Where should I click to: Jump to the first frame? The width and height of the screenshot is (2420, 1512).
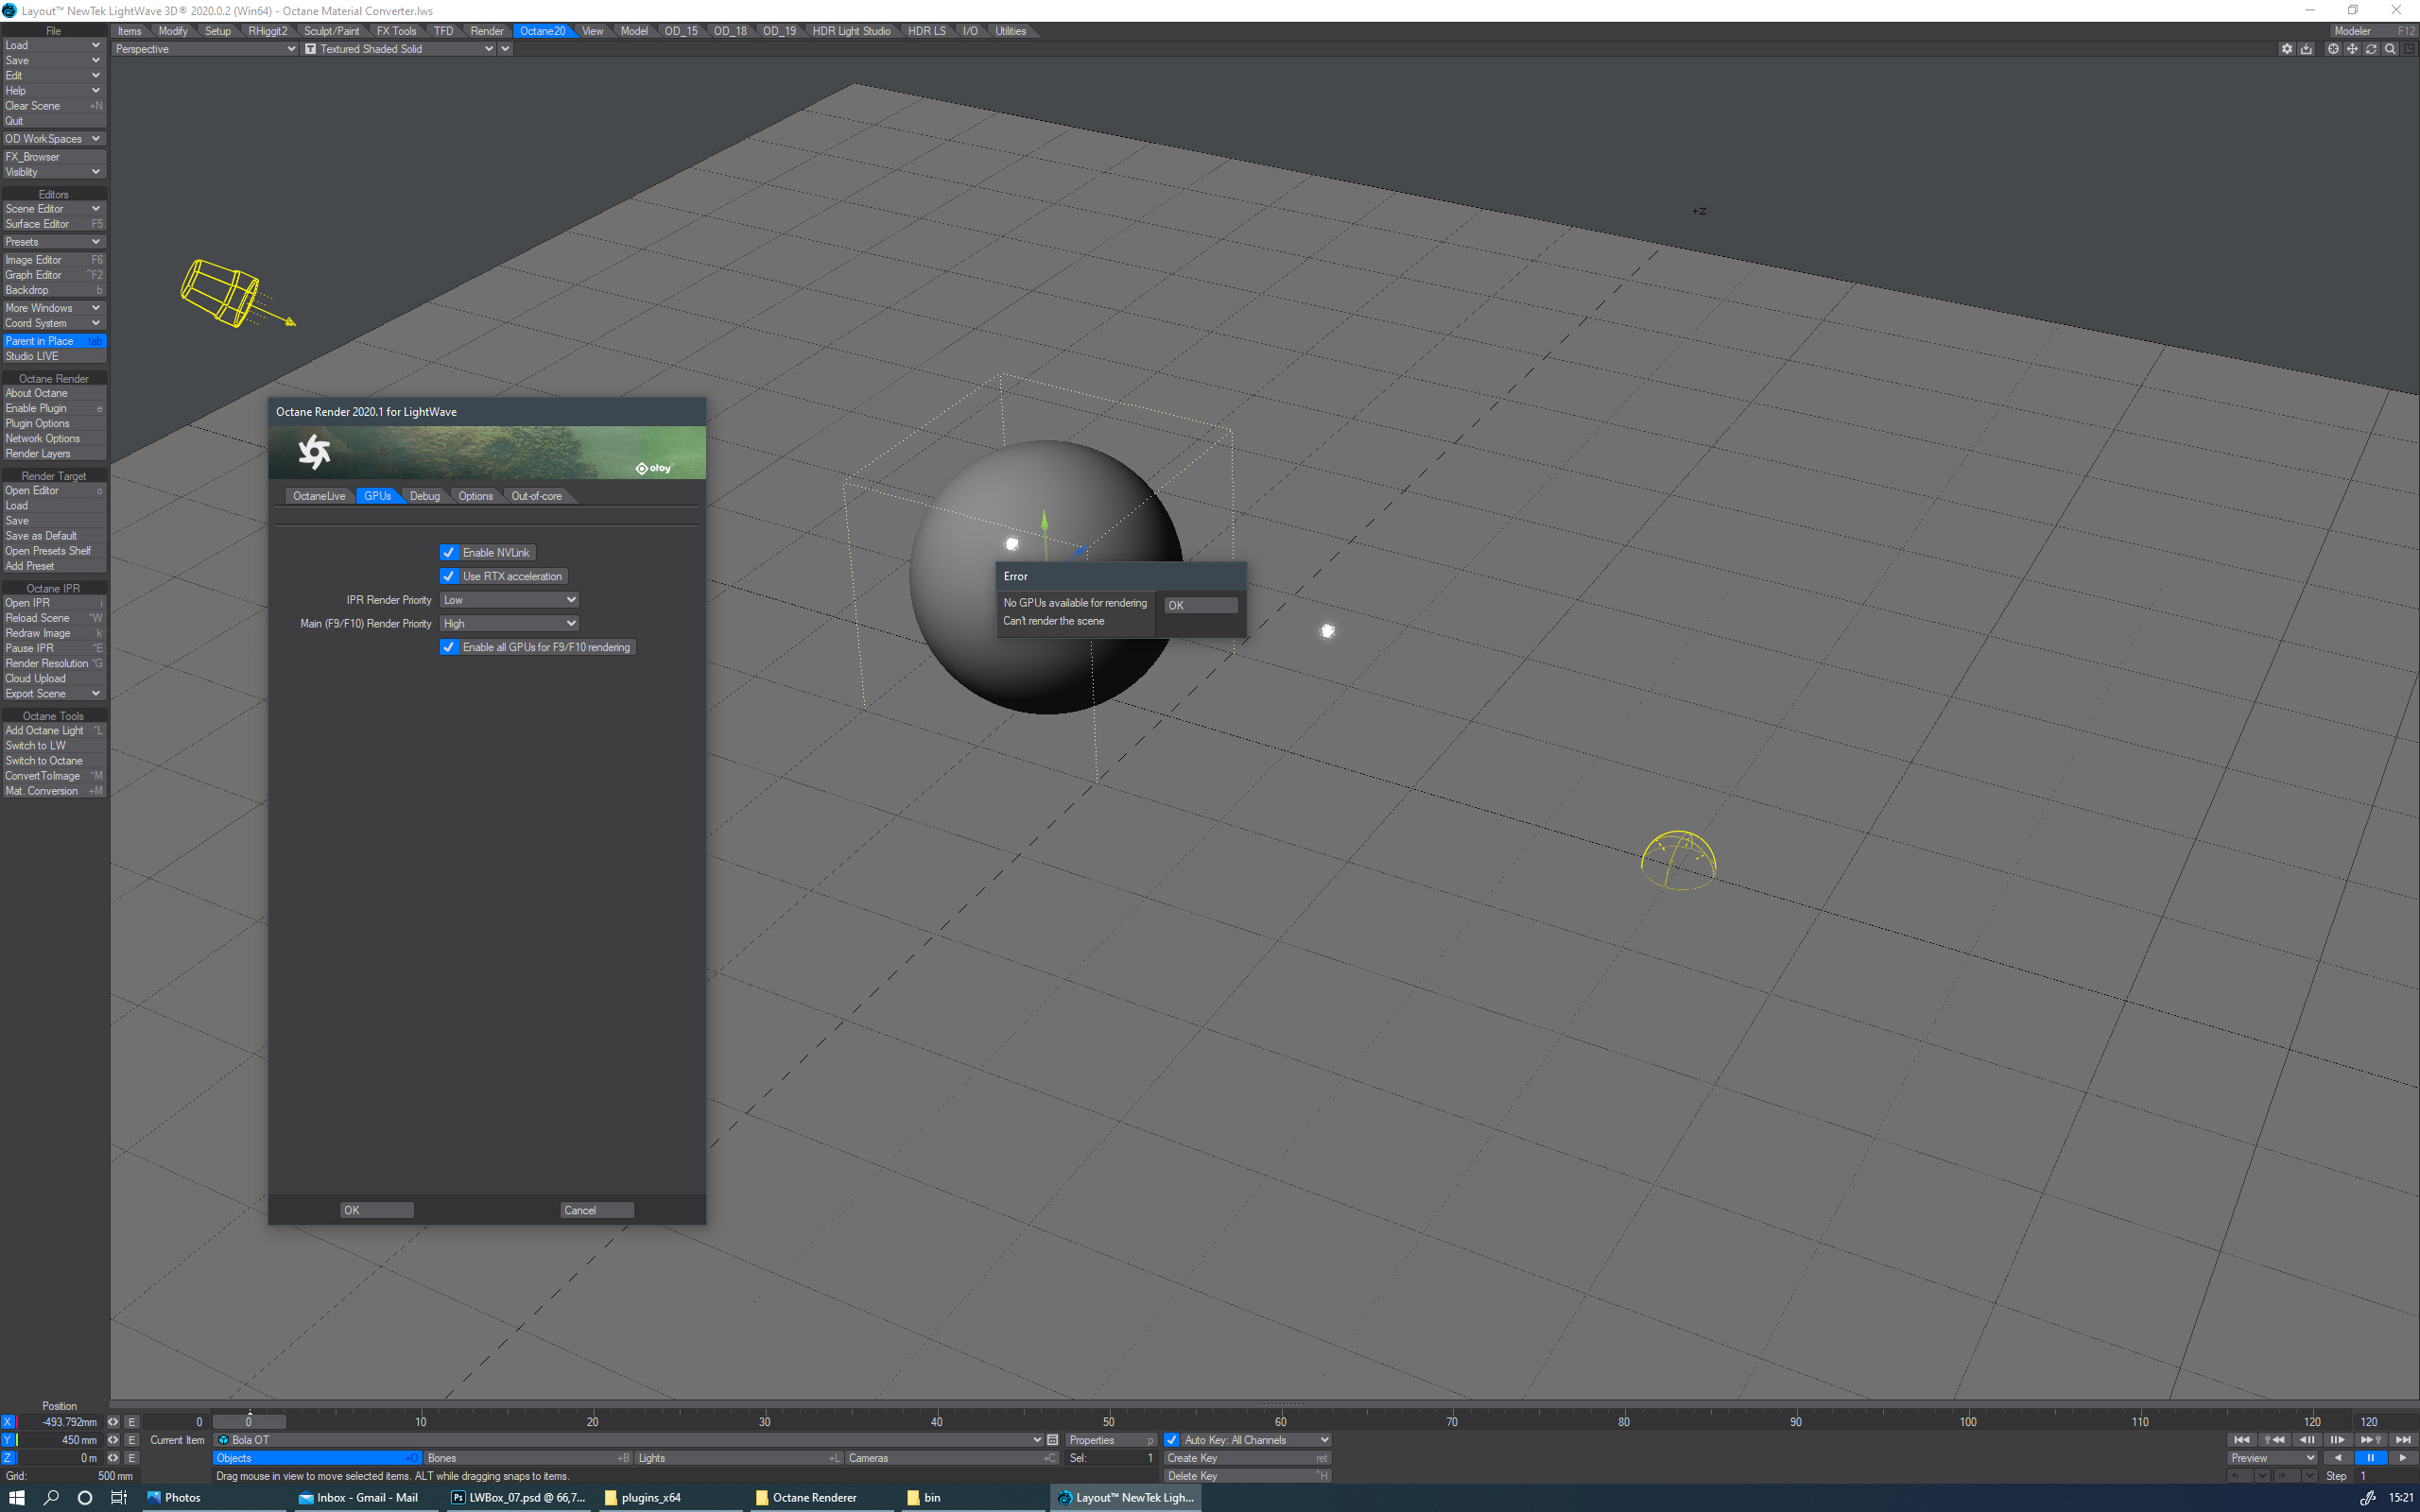tap(2241, 1440)
